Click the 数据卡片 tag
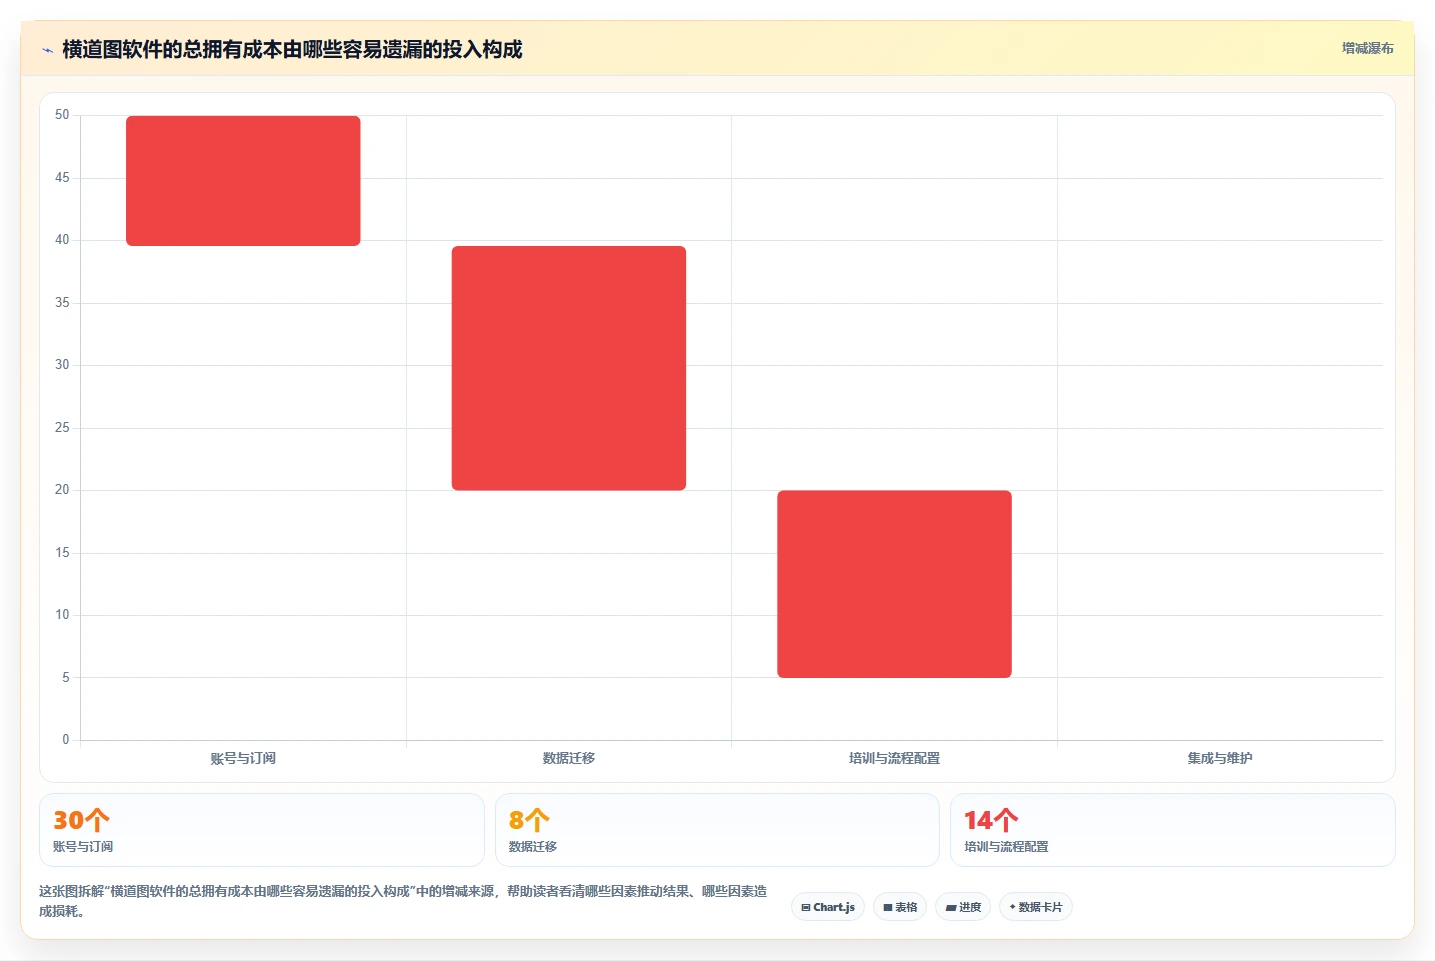 pos(1036,907)
